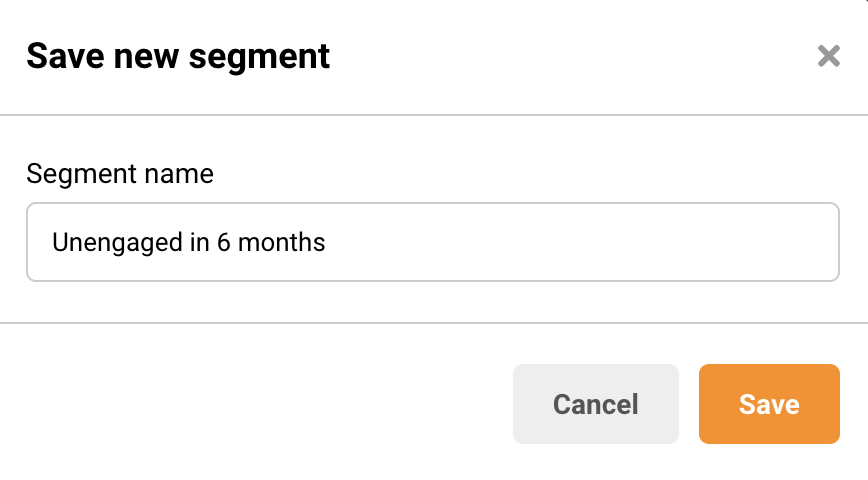The height and width of the screenshot is (480, 868).
Task: Save the new segment with orange button
Action: 768,404
